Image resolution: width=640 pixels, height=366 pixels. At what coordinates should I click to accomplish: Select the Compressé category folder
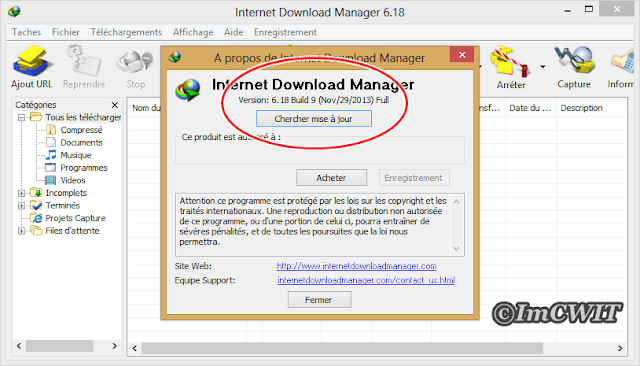coord(81,130)
